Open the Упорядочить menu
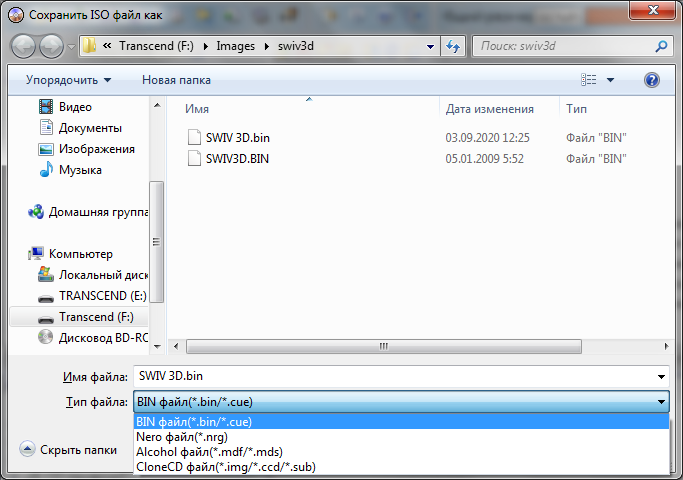This screenshot has height=480, width=683. coord(68,80)
